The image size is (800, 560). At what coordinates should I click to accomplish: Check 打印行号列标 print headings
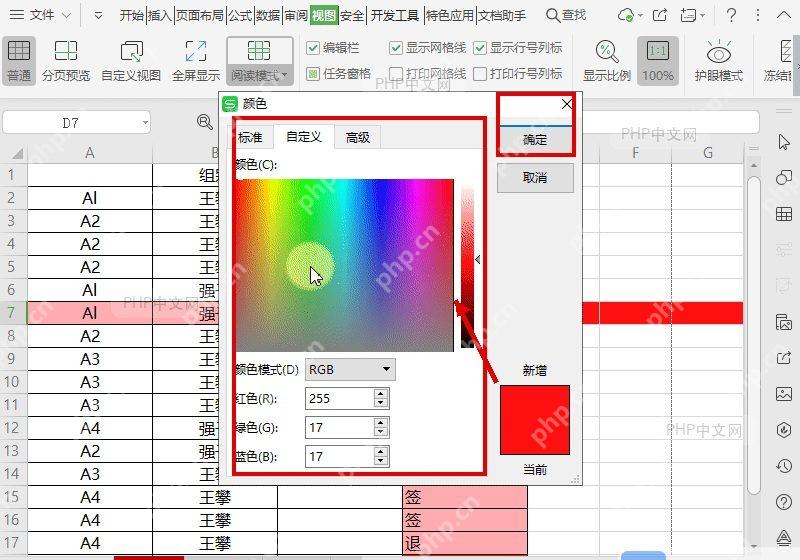(x=480, y=74)
